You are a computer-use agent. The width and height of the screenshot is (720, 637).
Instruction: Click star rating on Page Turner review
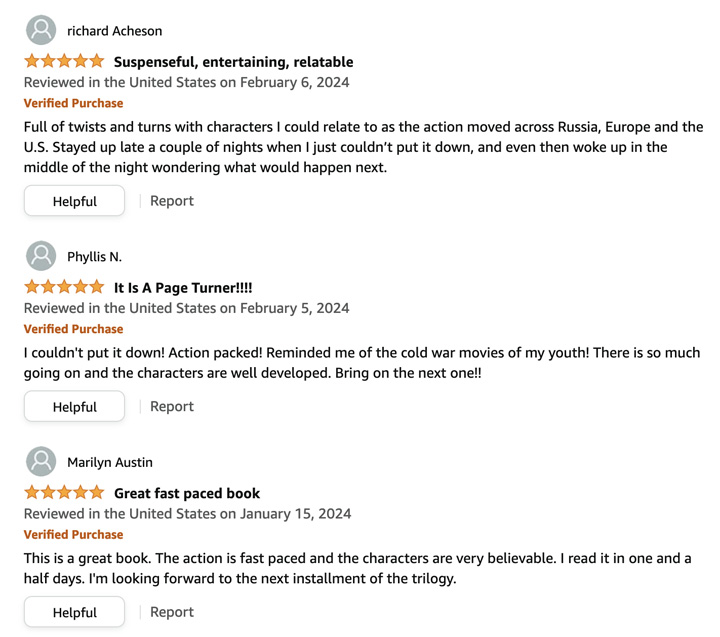click(x=64, y=287)
